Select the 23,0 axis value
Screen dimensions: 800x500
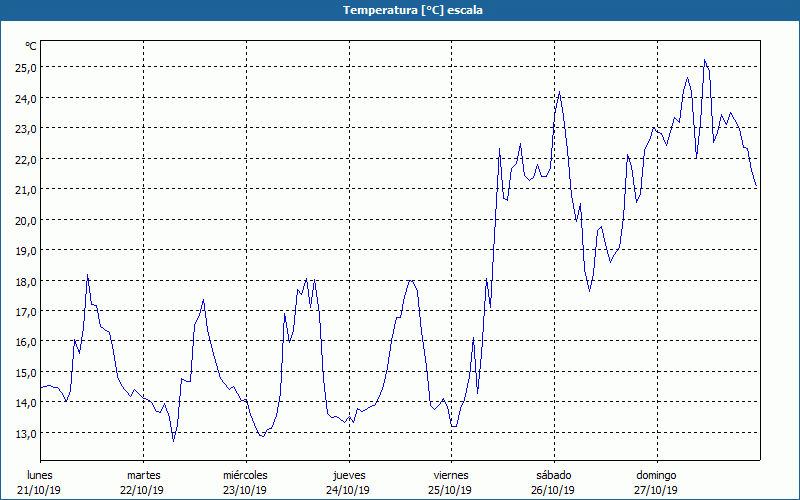tap(26, 129)
